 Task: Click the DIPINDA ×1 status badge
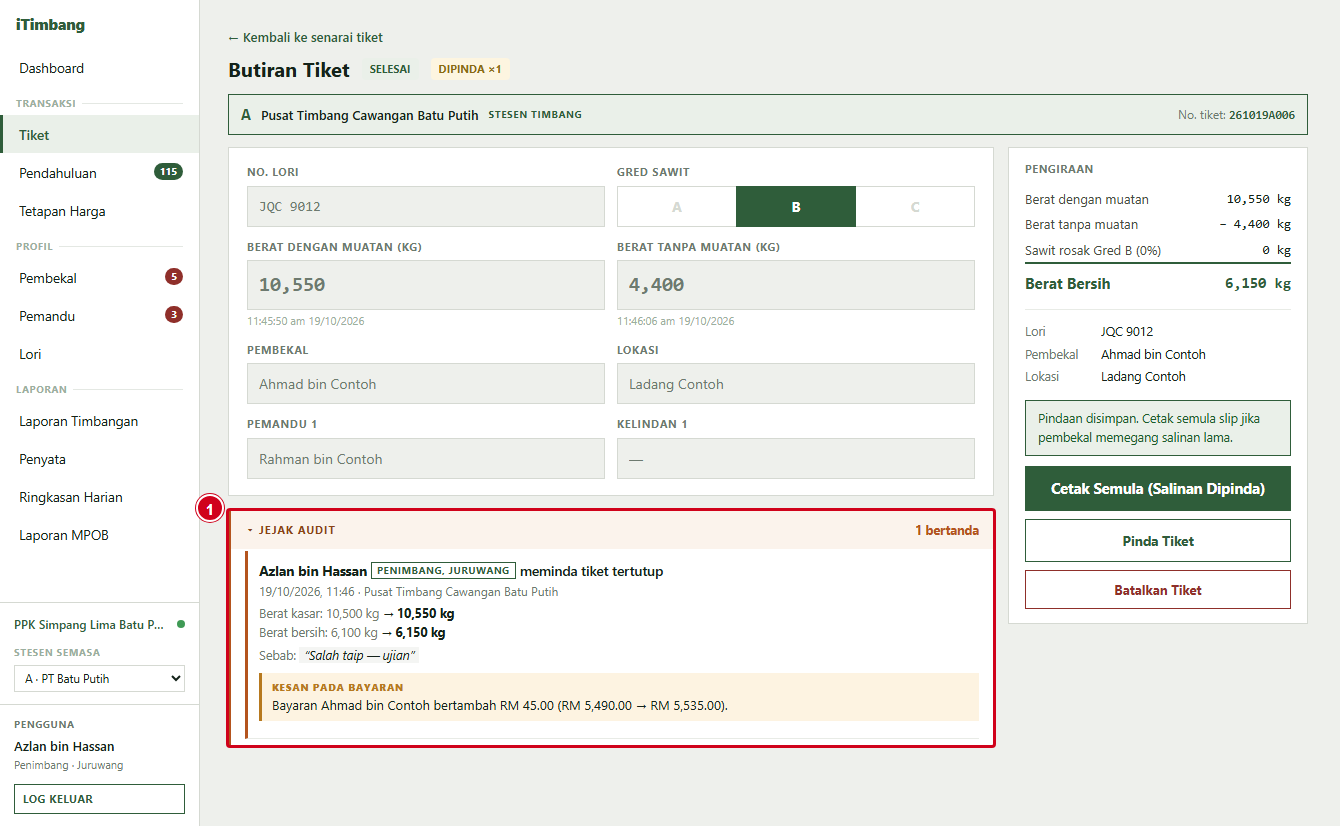tap(470, 69)
